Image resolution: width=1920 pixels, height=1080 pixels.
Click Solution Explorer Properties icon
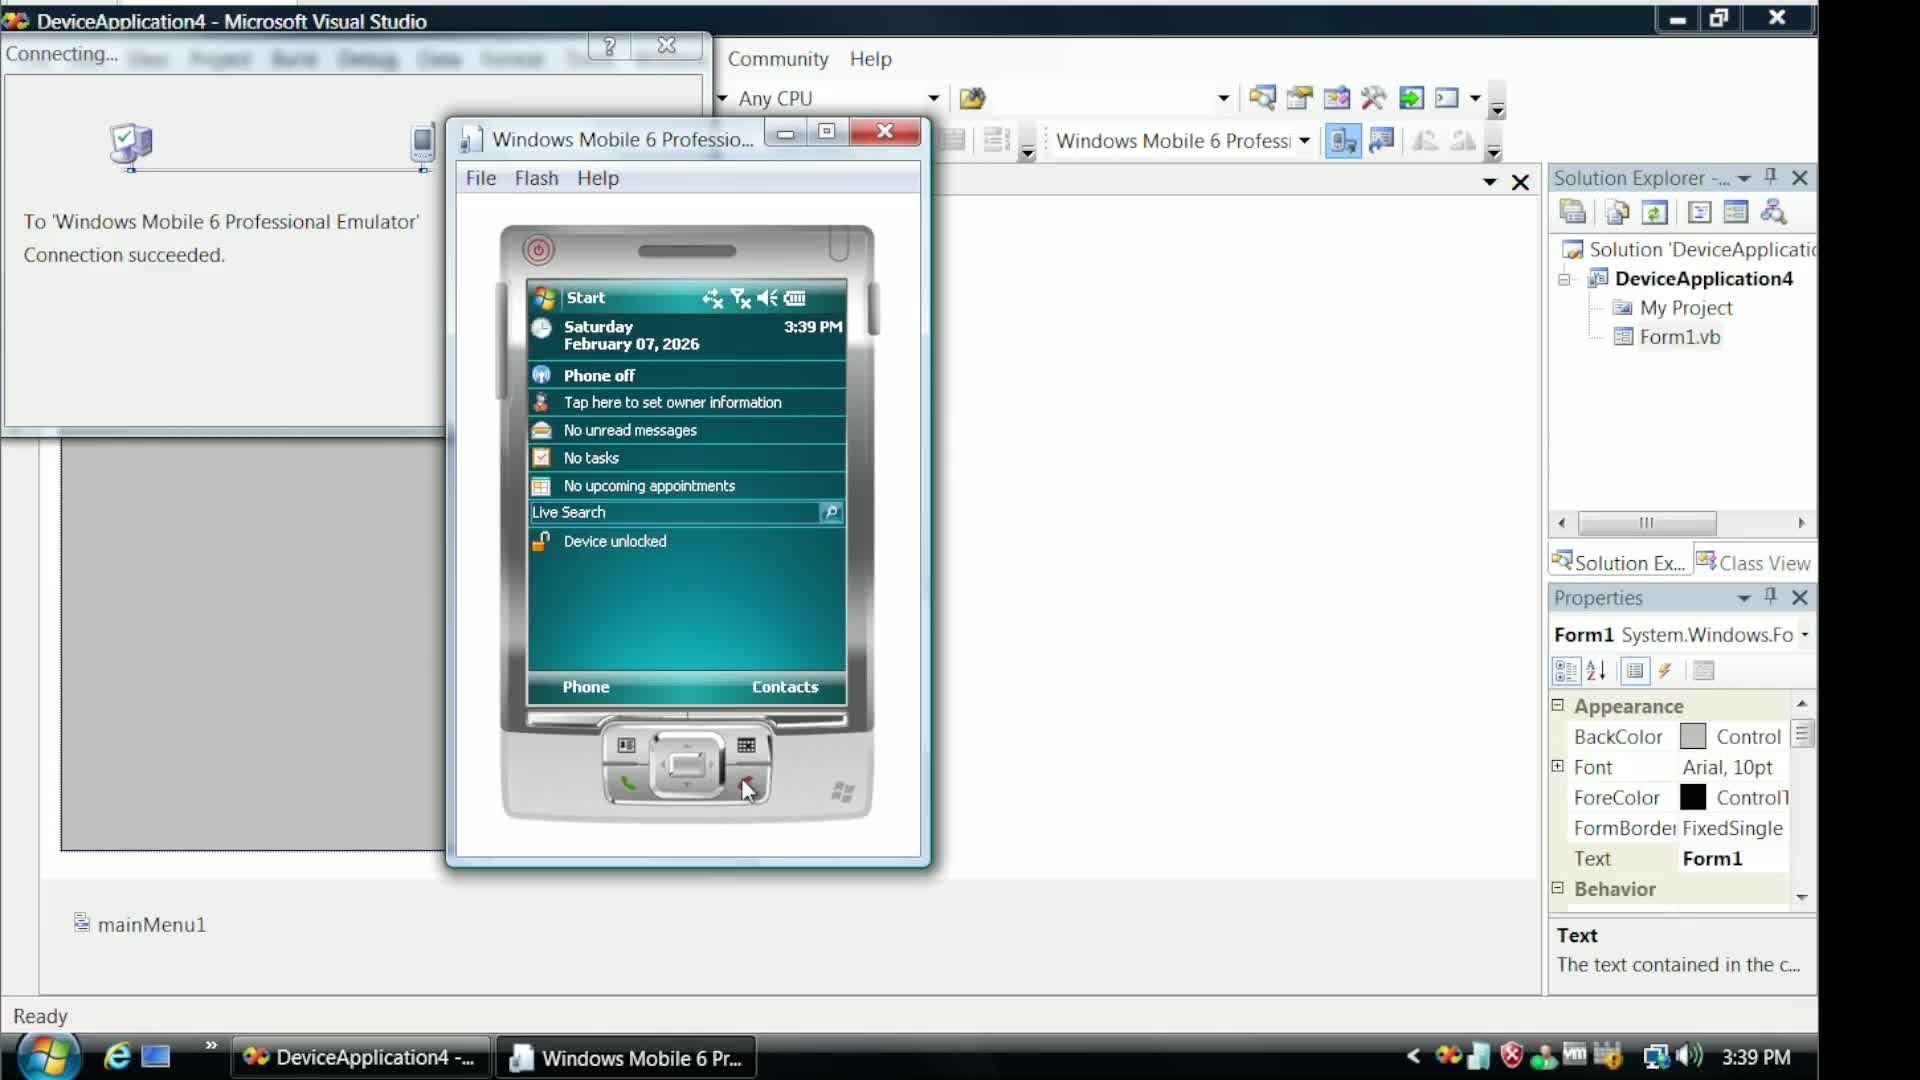(1573, 213)
